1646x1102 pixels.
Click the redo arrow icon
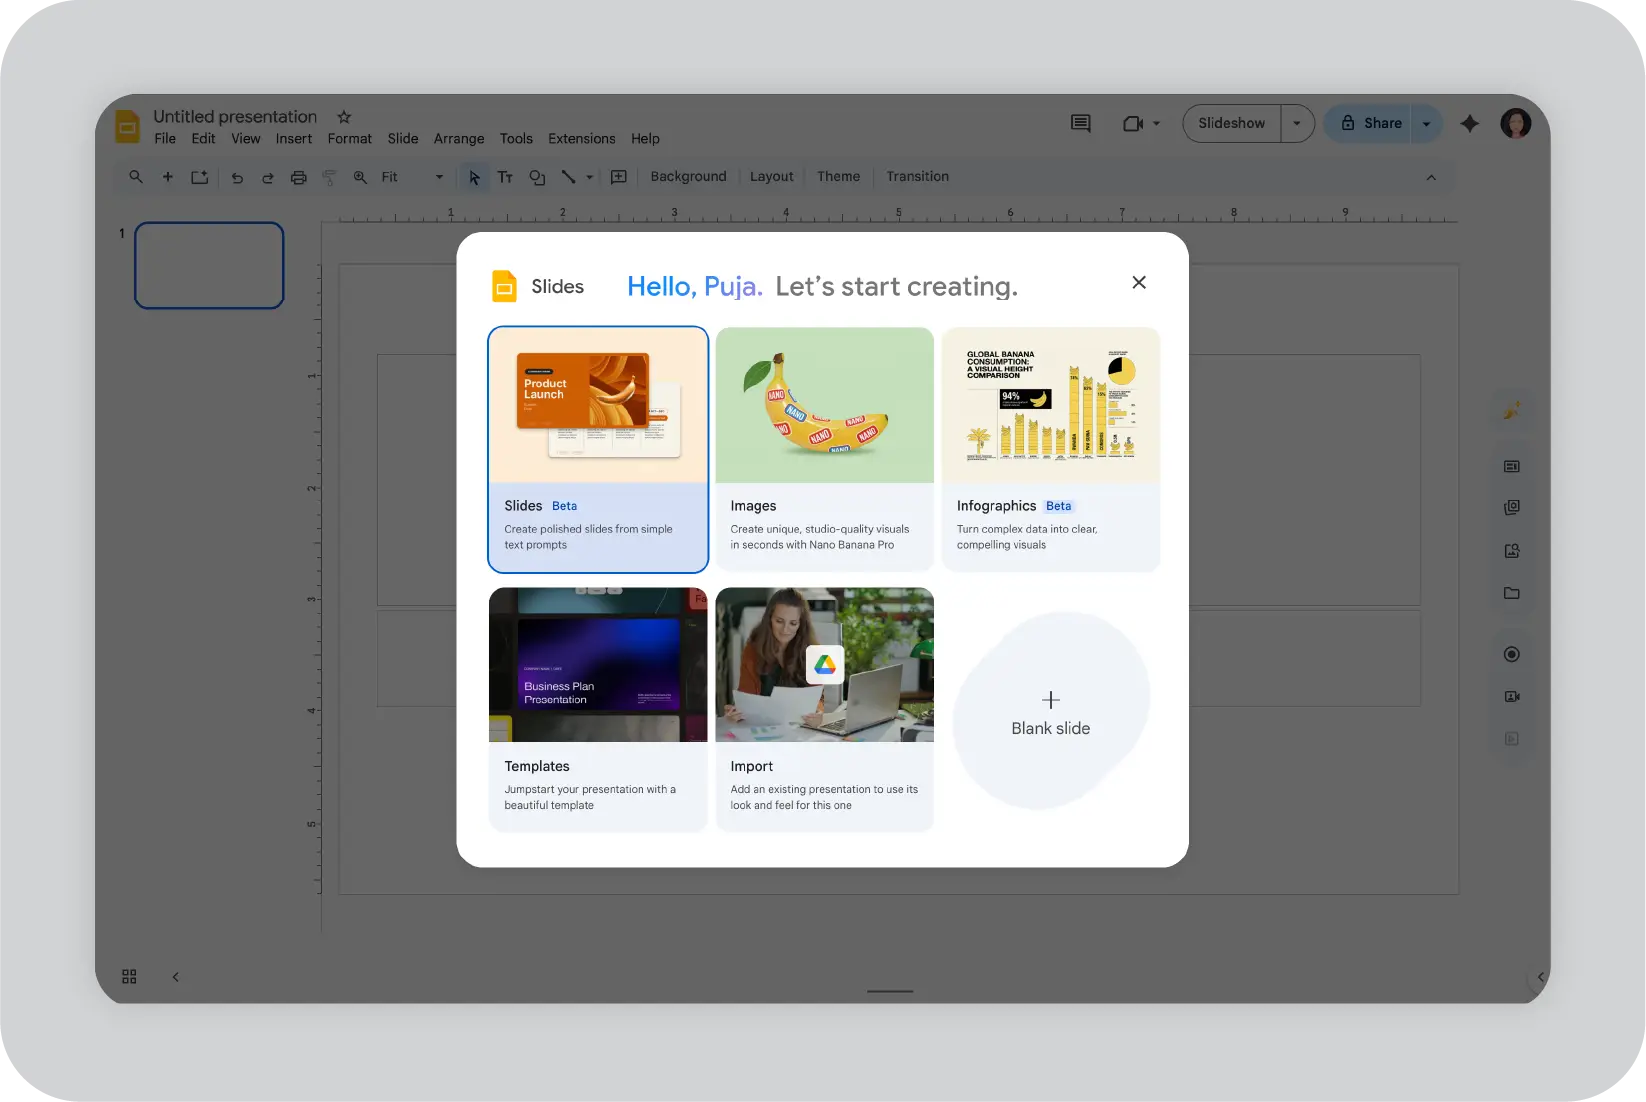(x=267, y=177)
